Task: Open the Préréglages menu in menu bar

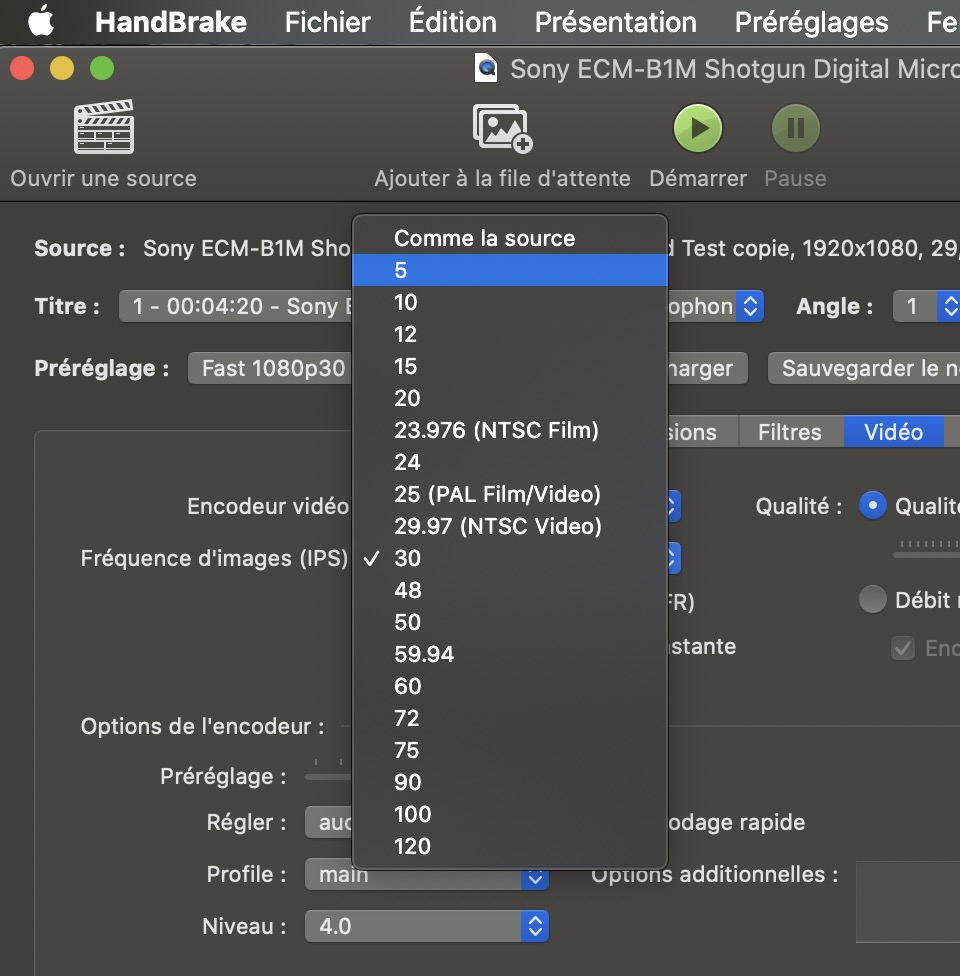Action: point(811,22)
